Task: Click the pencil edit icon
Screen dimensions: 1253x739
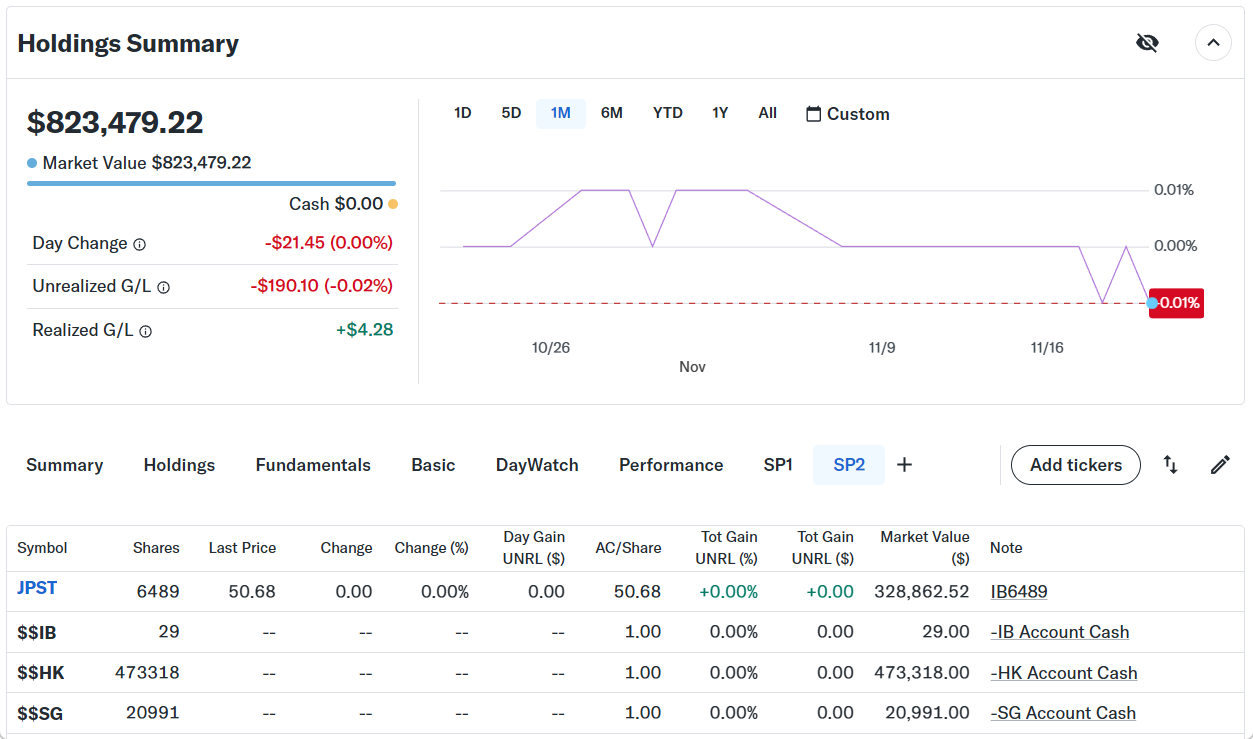Action: (1220, 465)
